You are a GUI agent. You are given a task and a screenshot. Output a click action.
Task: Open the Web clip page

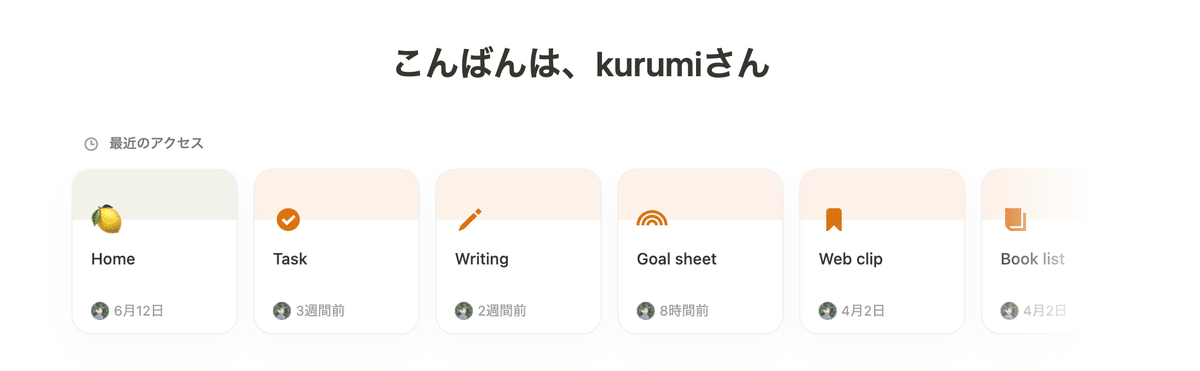point(882,251)
